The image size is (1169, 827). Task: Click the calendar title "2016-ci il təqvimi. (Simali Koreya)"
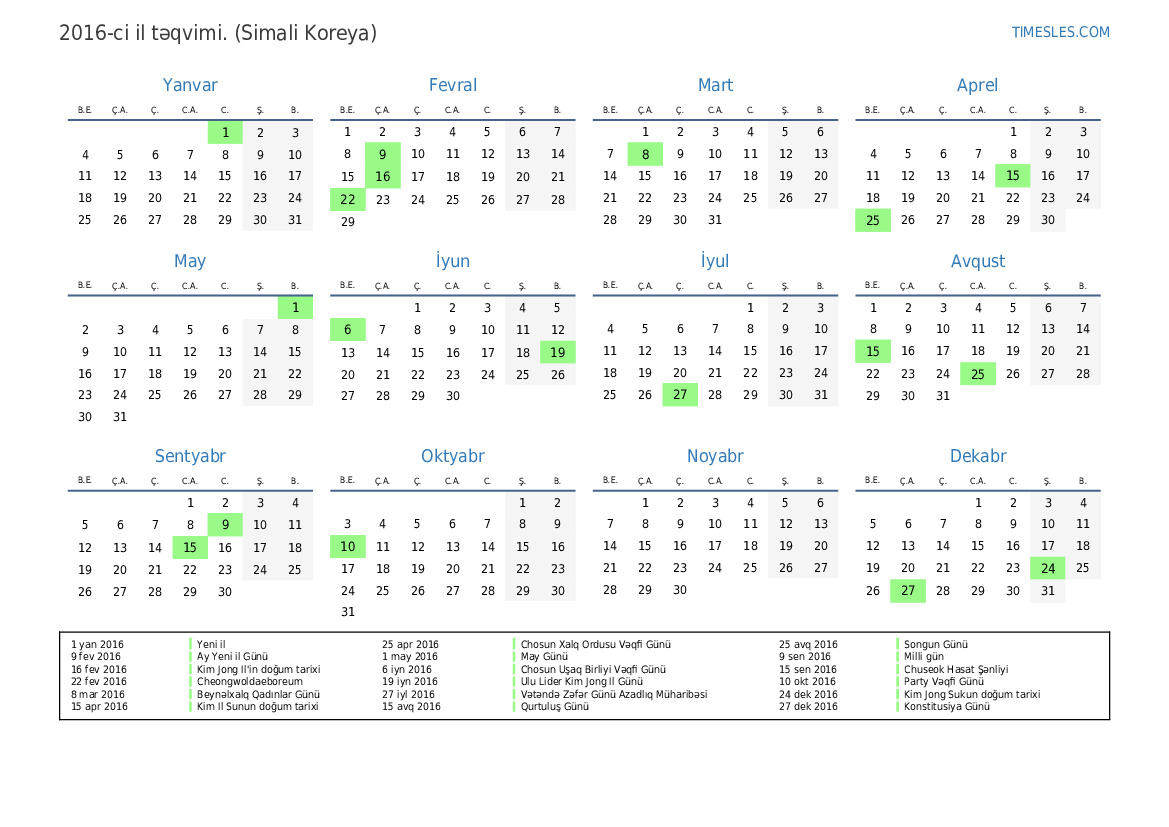click(218, 33)
